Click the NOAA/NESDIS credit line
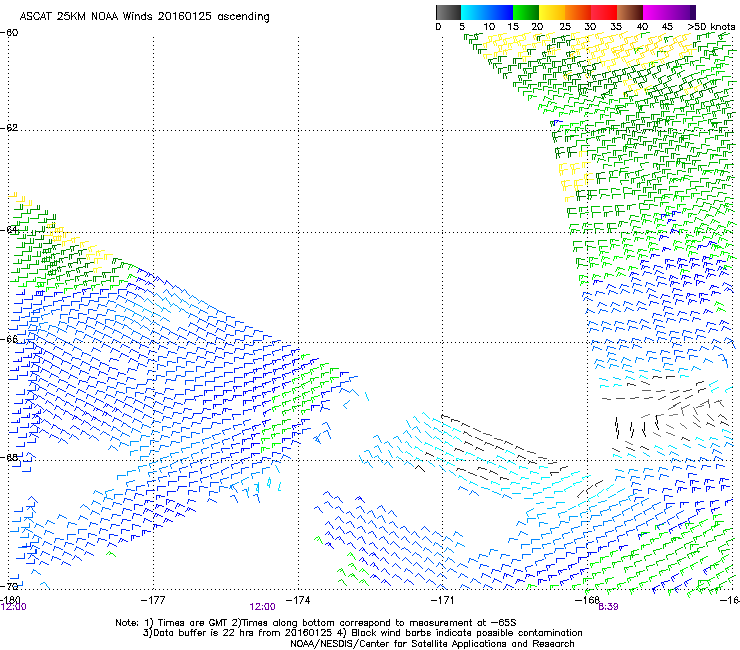 point(432,644)
